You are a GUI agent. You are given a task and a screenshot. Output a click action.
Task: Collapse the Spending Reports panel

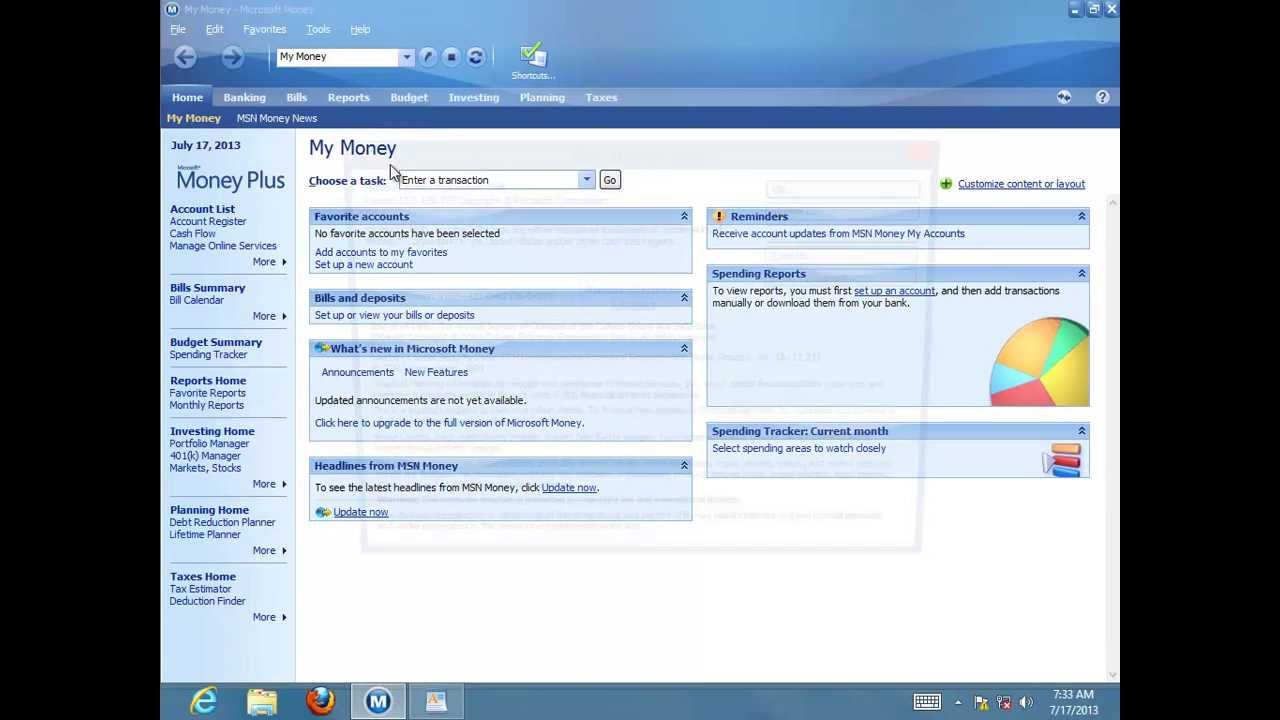pos(1081,273)
